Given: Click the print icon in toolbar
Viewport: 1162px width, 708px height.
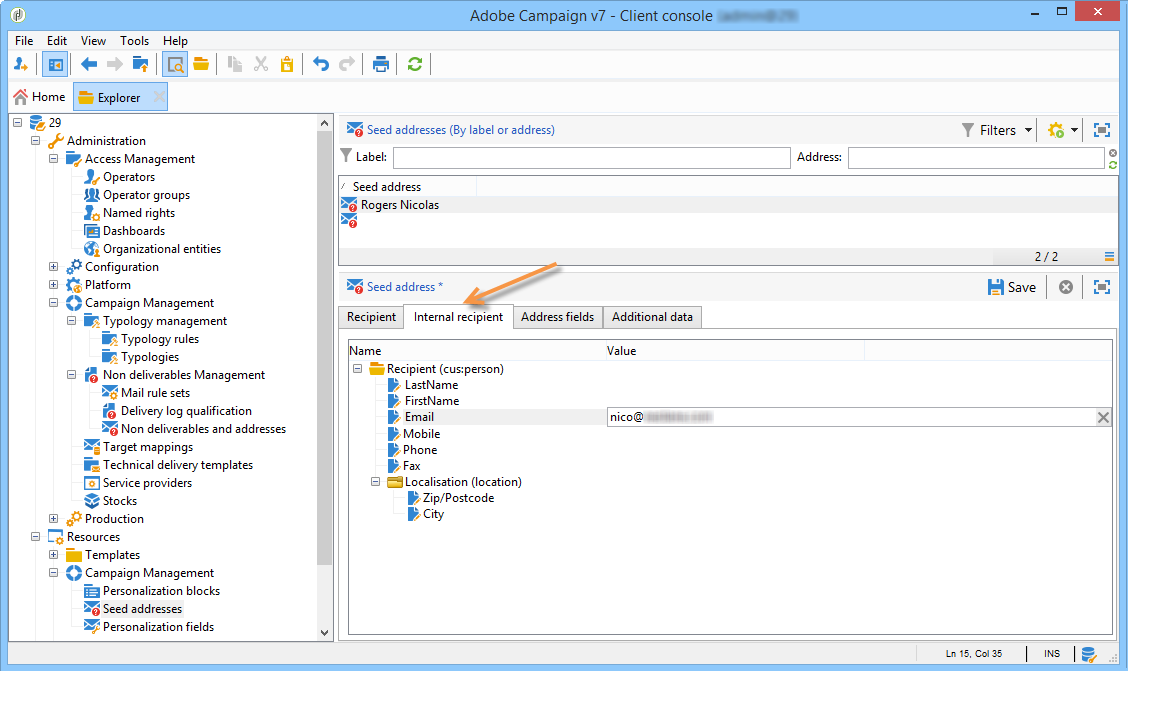Looking at the screenshot, I should [381, 64].
